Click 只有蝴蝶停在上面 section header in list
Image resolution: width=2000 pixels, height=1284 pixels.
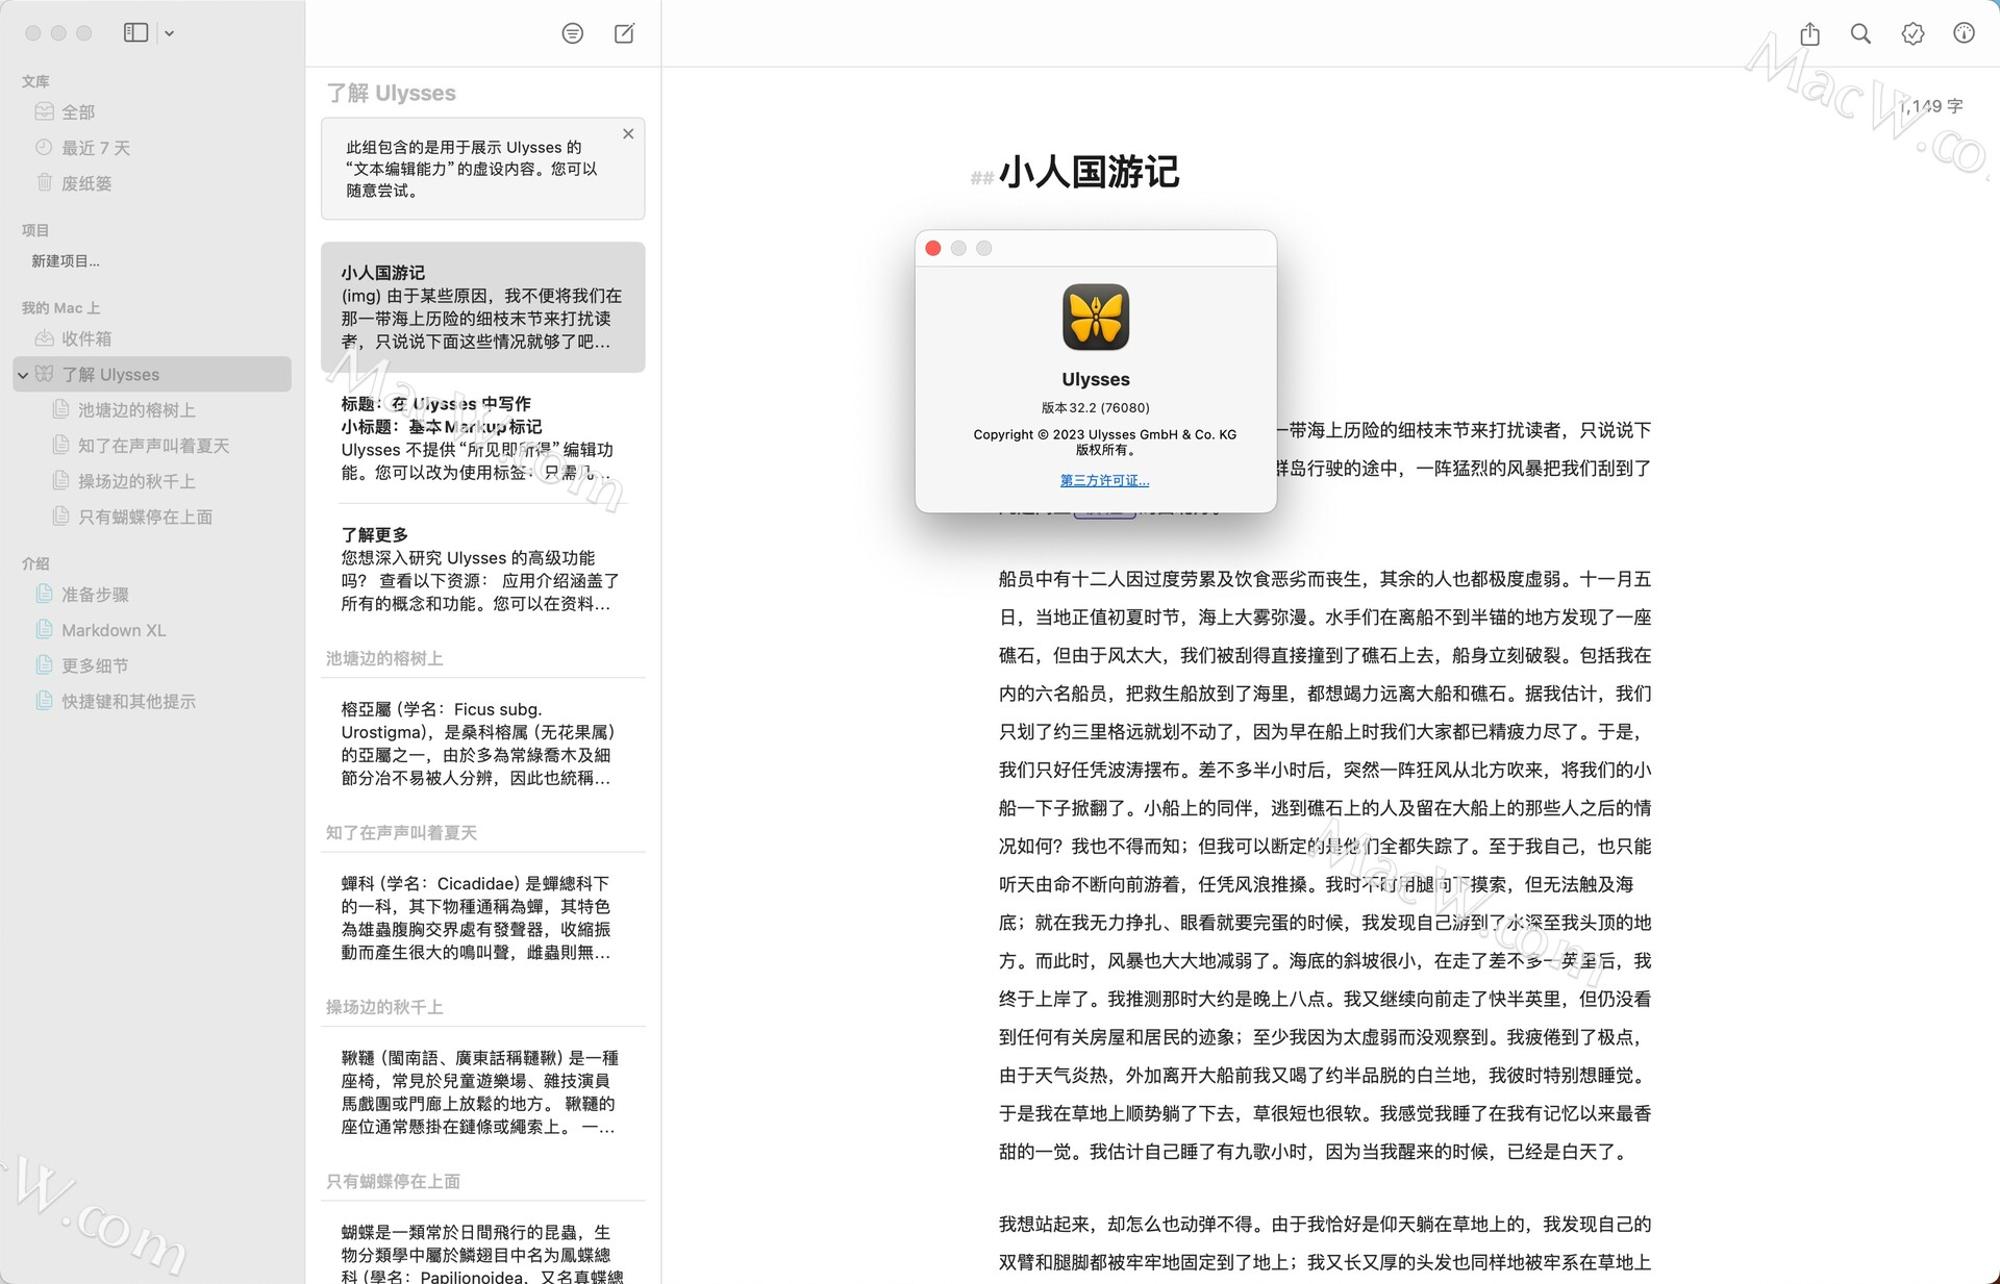(x=393, y=1181)
